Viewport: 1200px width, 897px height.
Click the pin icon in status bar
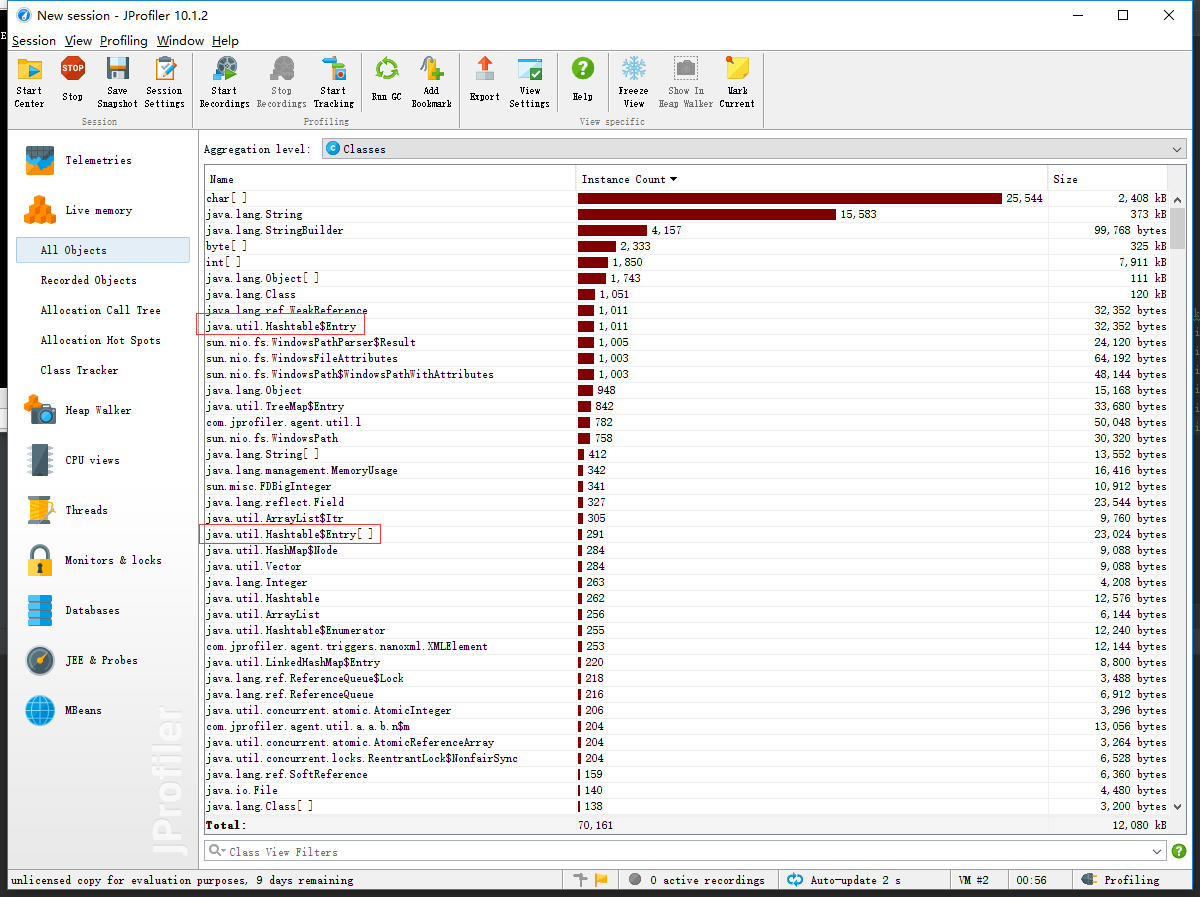coord(580,880)
